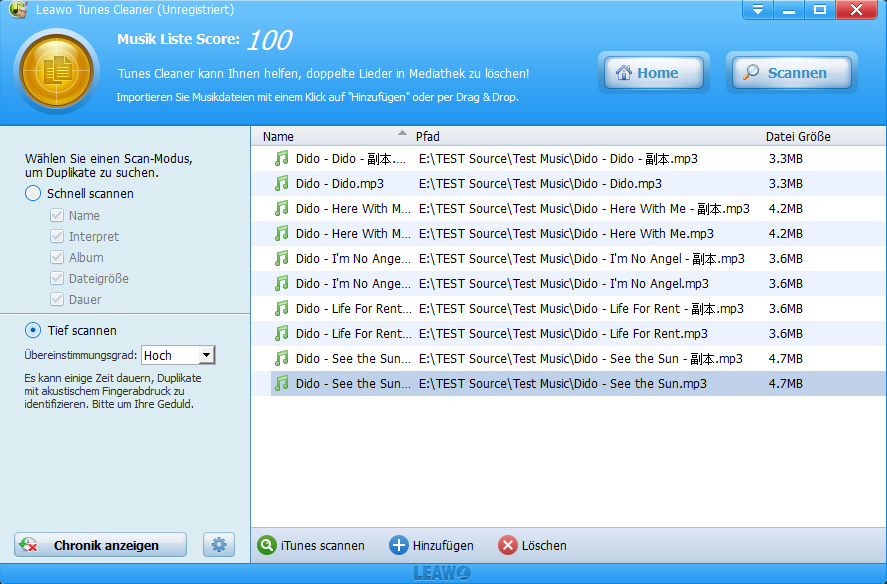The image size is (887, 584).
Task: Toggle the Name checkbox
Action: coord(57,215)
